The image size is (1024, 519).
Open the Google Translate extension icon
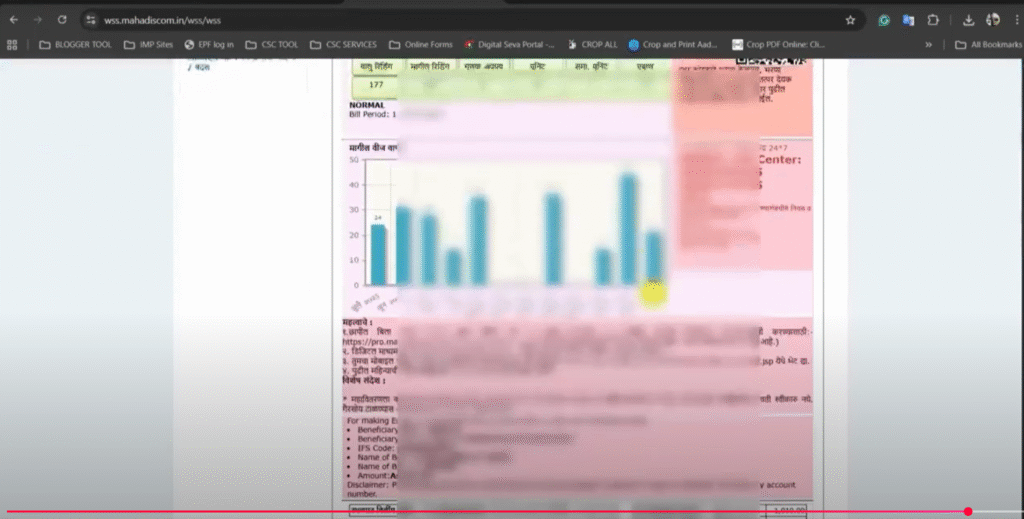click(x=908, y=20)
